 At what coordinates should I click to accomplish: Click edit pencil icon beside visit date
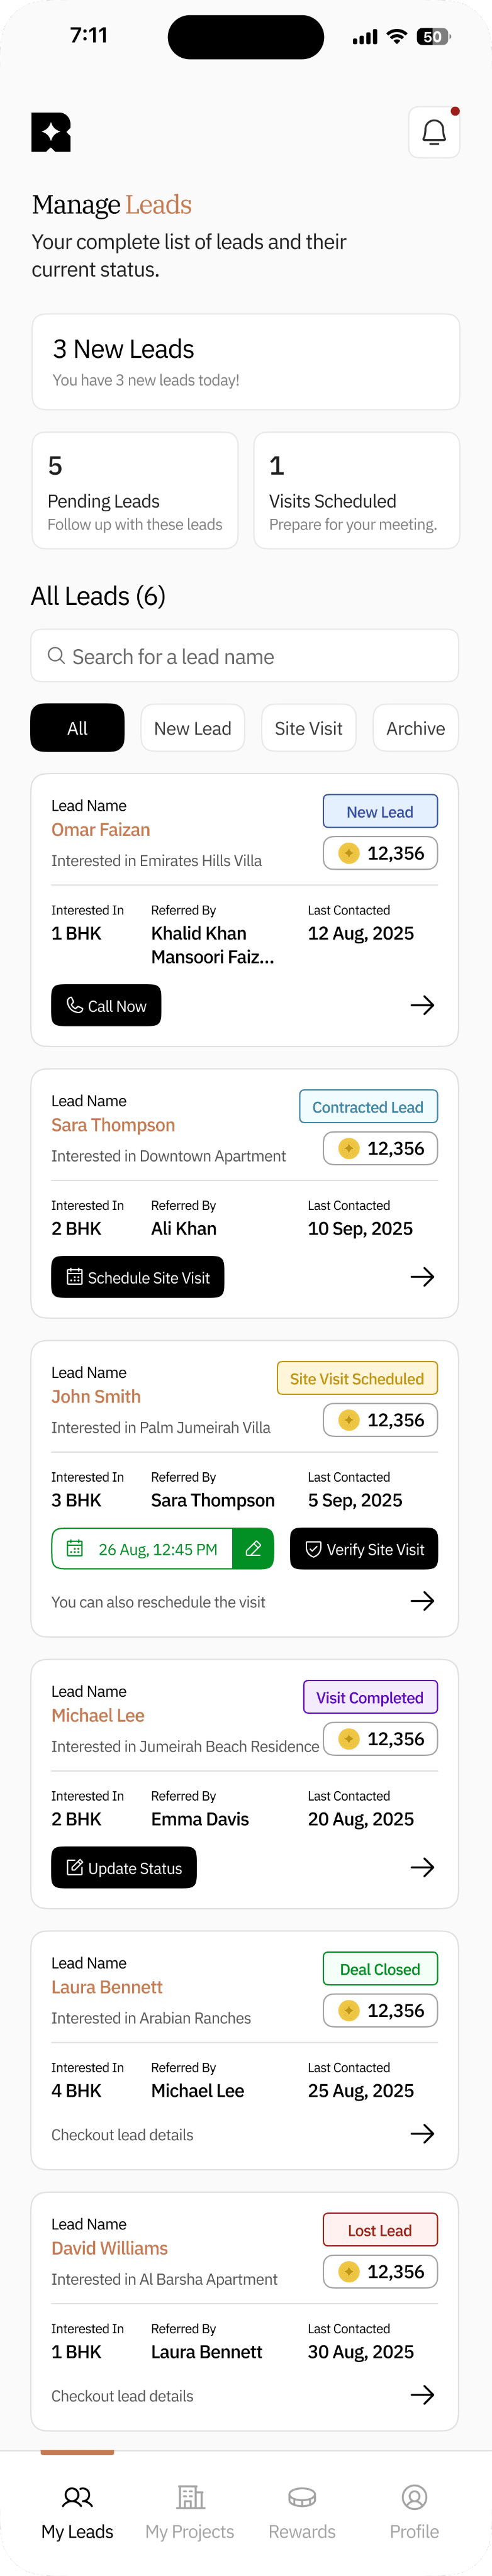point(254,1548)
